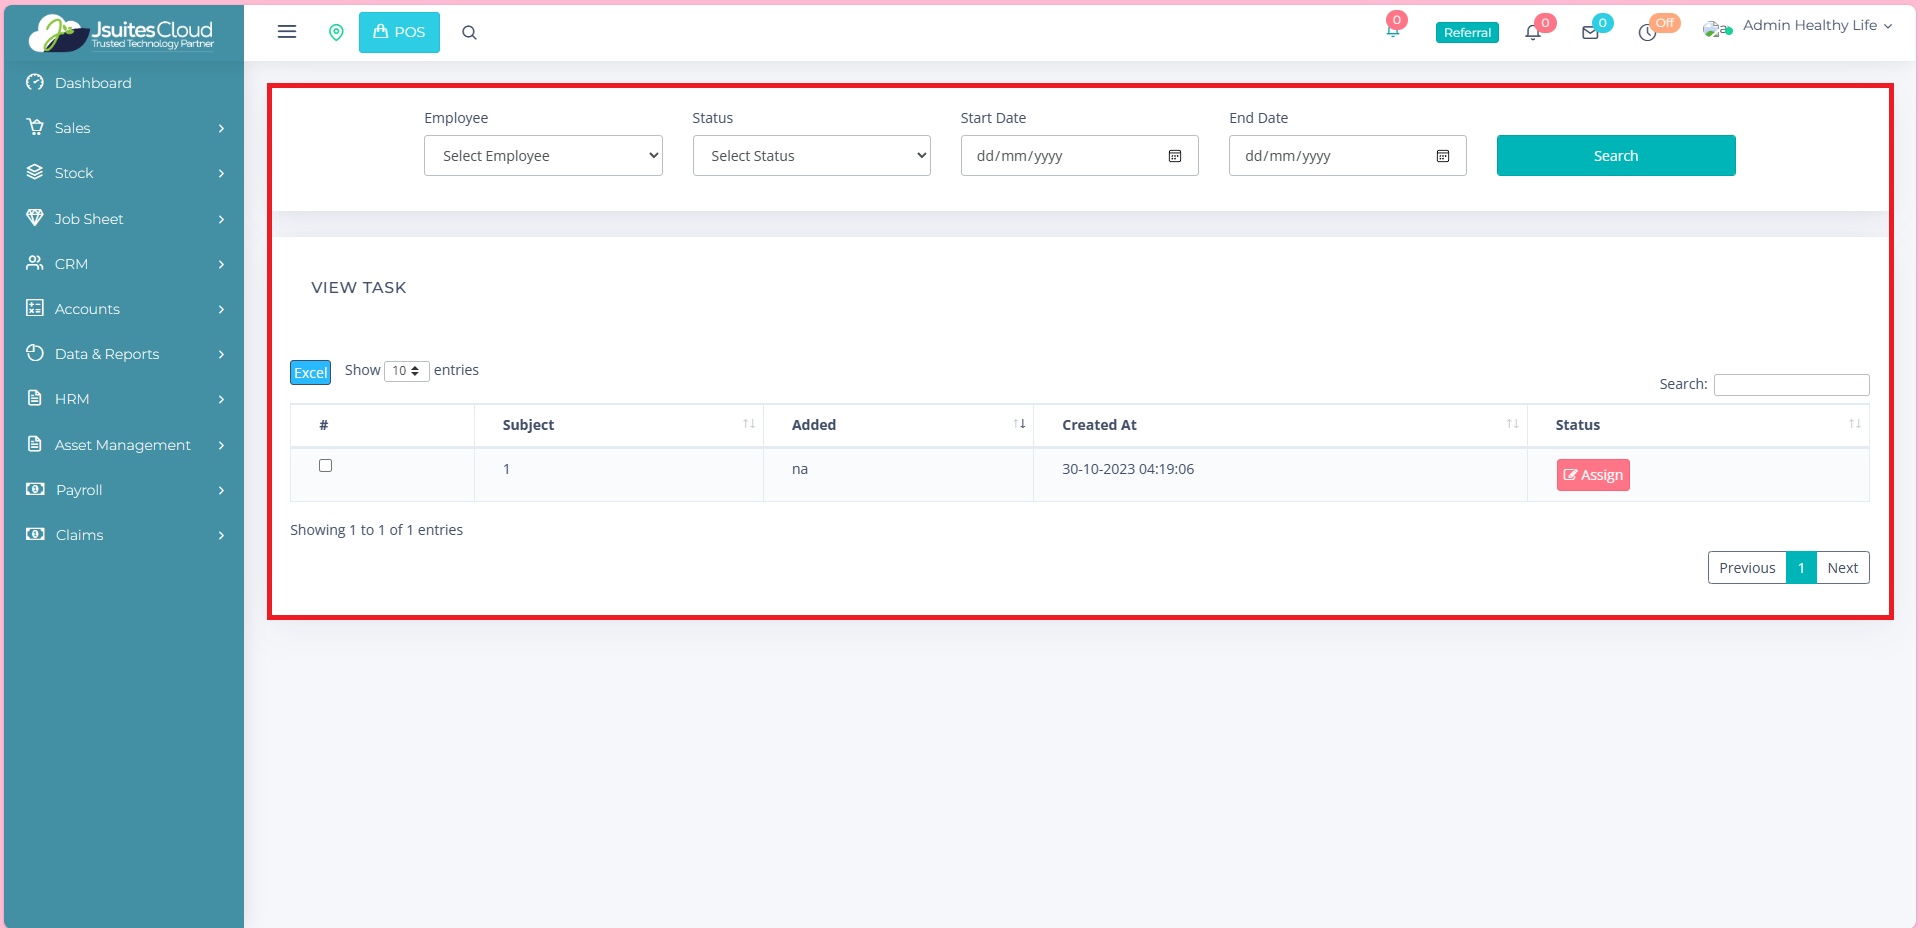Open calendar picker in Start Date field

coord(1175,156)
